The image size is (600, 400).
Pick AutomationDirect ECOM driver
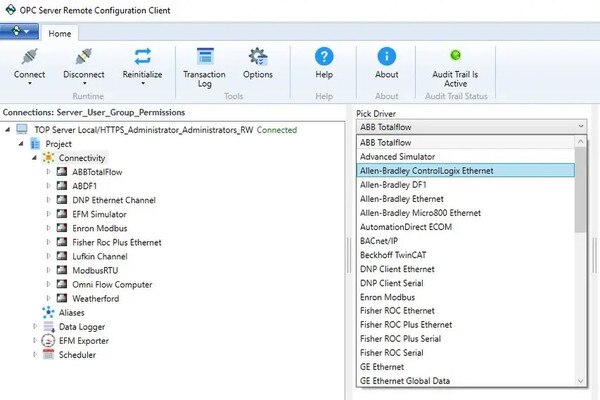(465, 227)
